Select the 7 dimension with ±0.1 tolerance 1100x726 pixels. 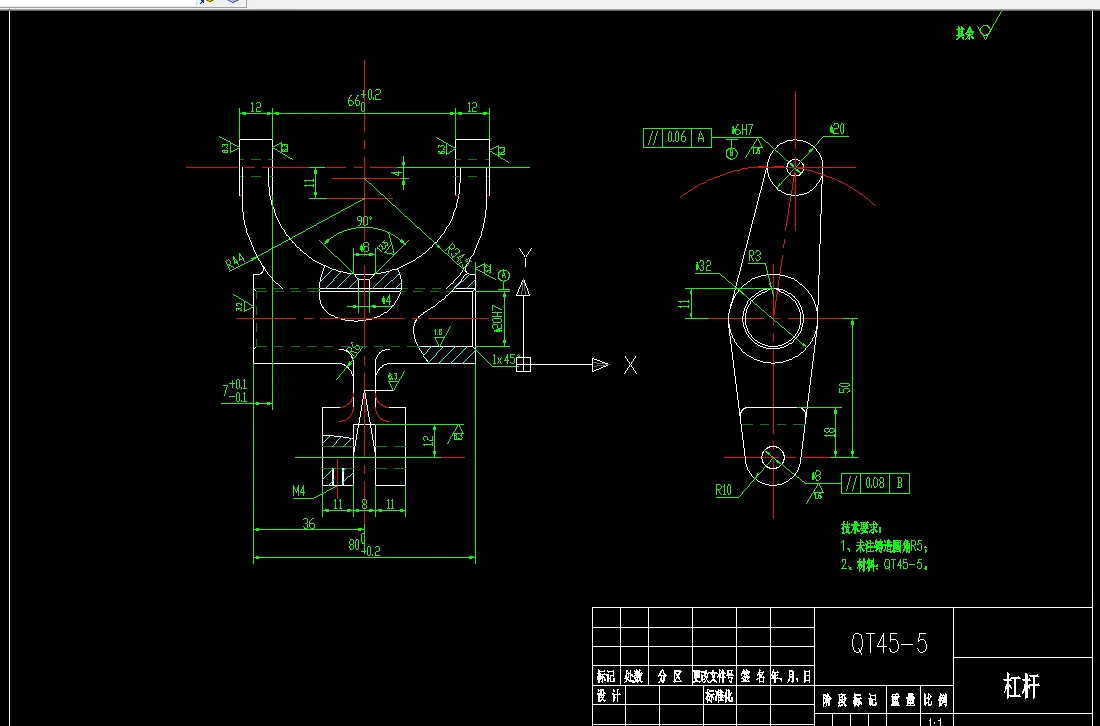click(235, 390)
